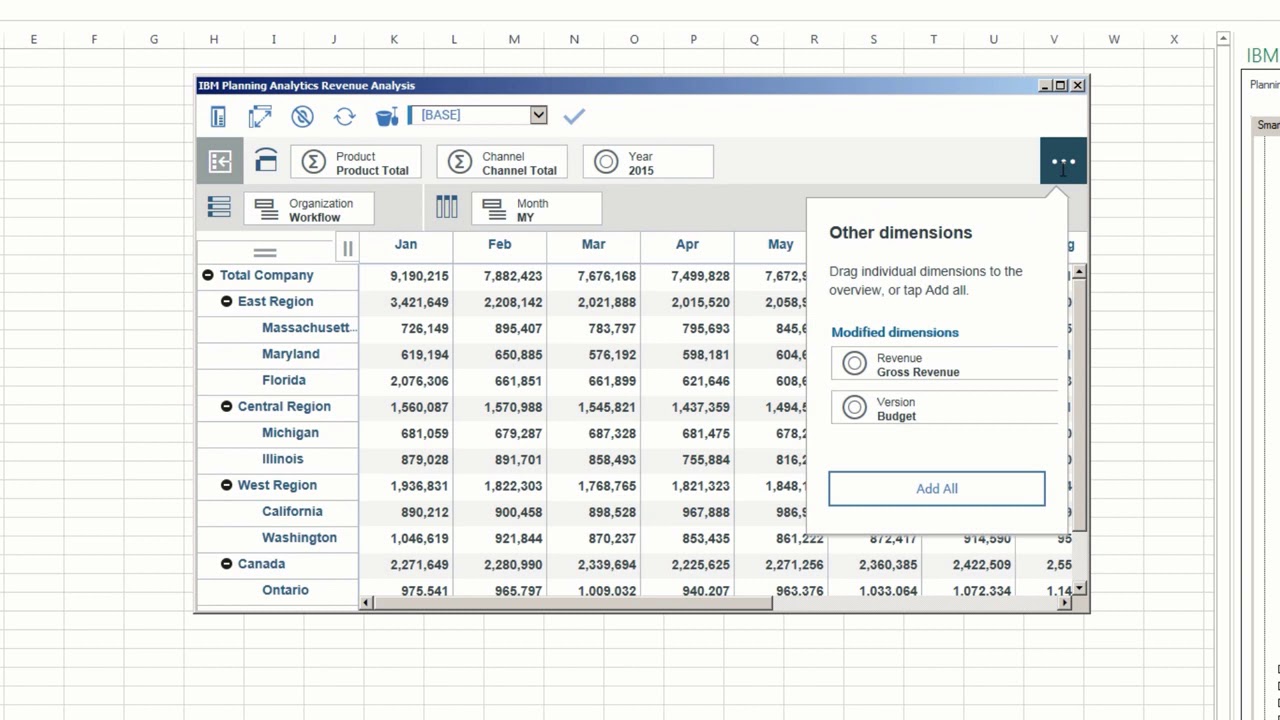Click the row header grip handle
Image resolution: width=1280 pixels, height=720 pixels.
(x=264, y=252)
